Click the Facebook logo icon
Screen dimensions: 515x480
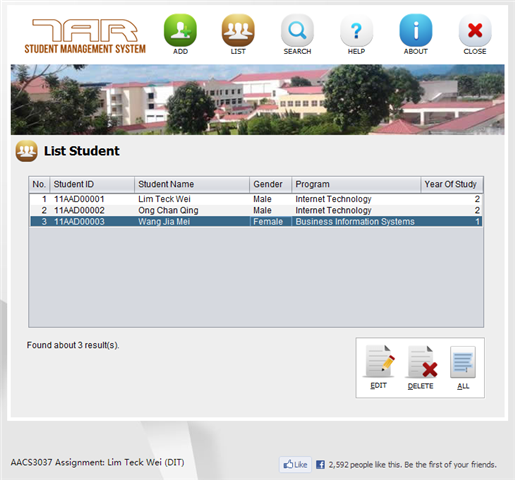320,464
